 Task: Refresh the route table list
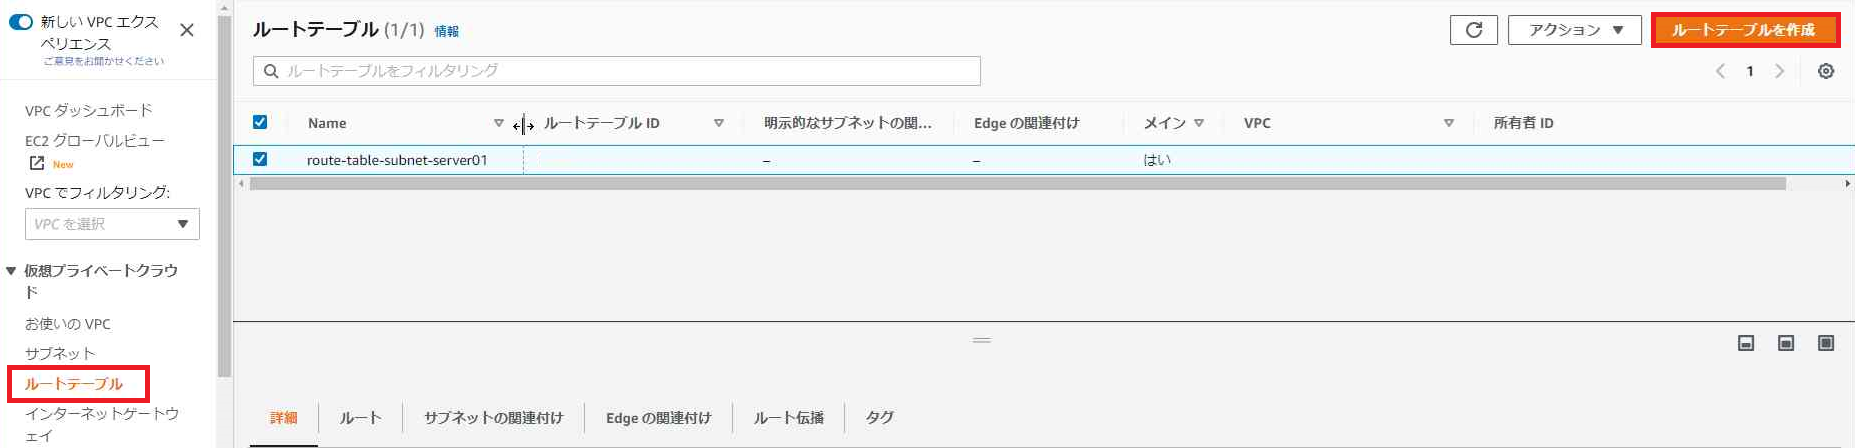coord(1474,30)
